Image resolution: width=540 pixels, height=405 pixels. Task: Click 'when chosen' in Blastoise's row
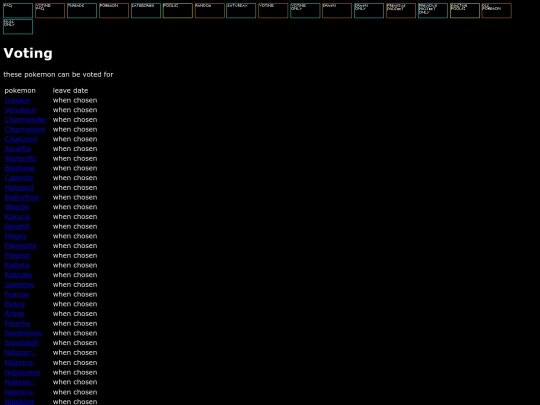pos(75,168)
